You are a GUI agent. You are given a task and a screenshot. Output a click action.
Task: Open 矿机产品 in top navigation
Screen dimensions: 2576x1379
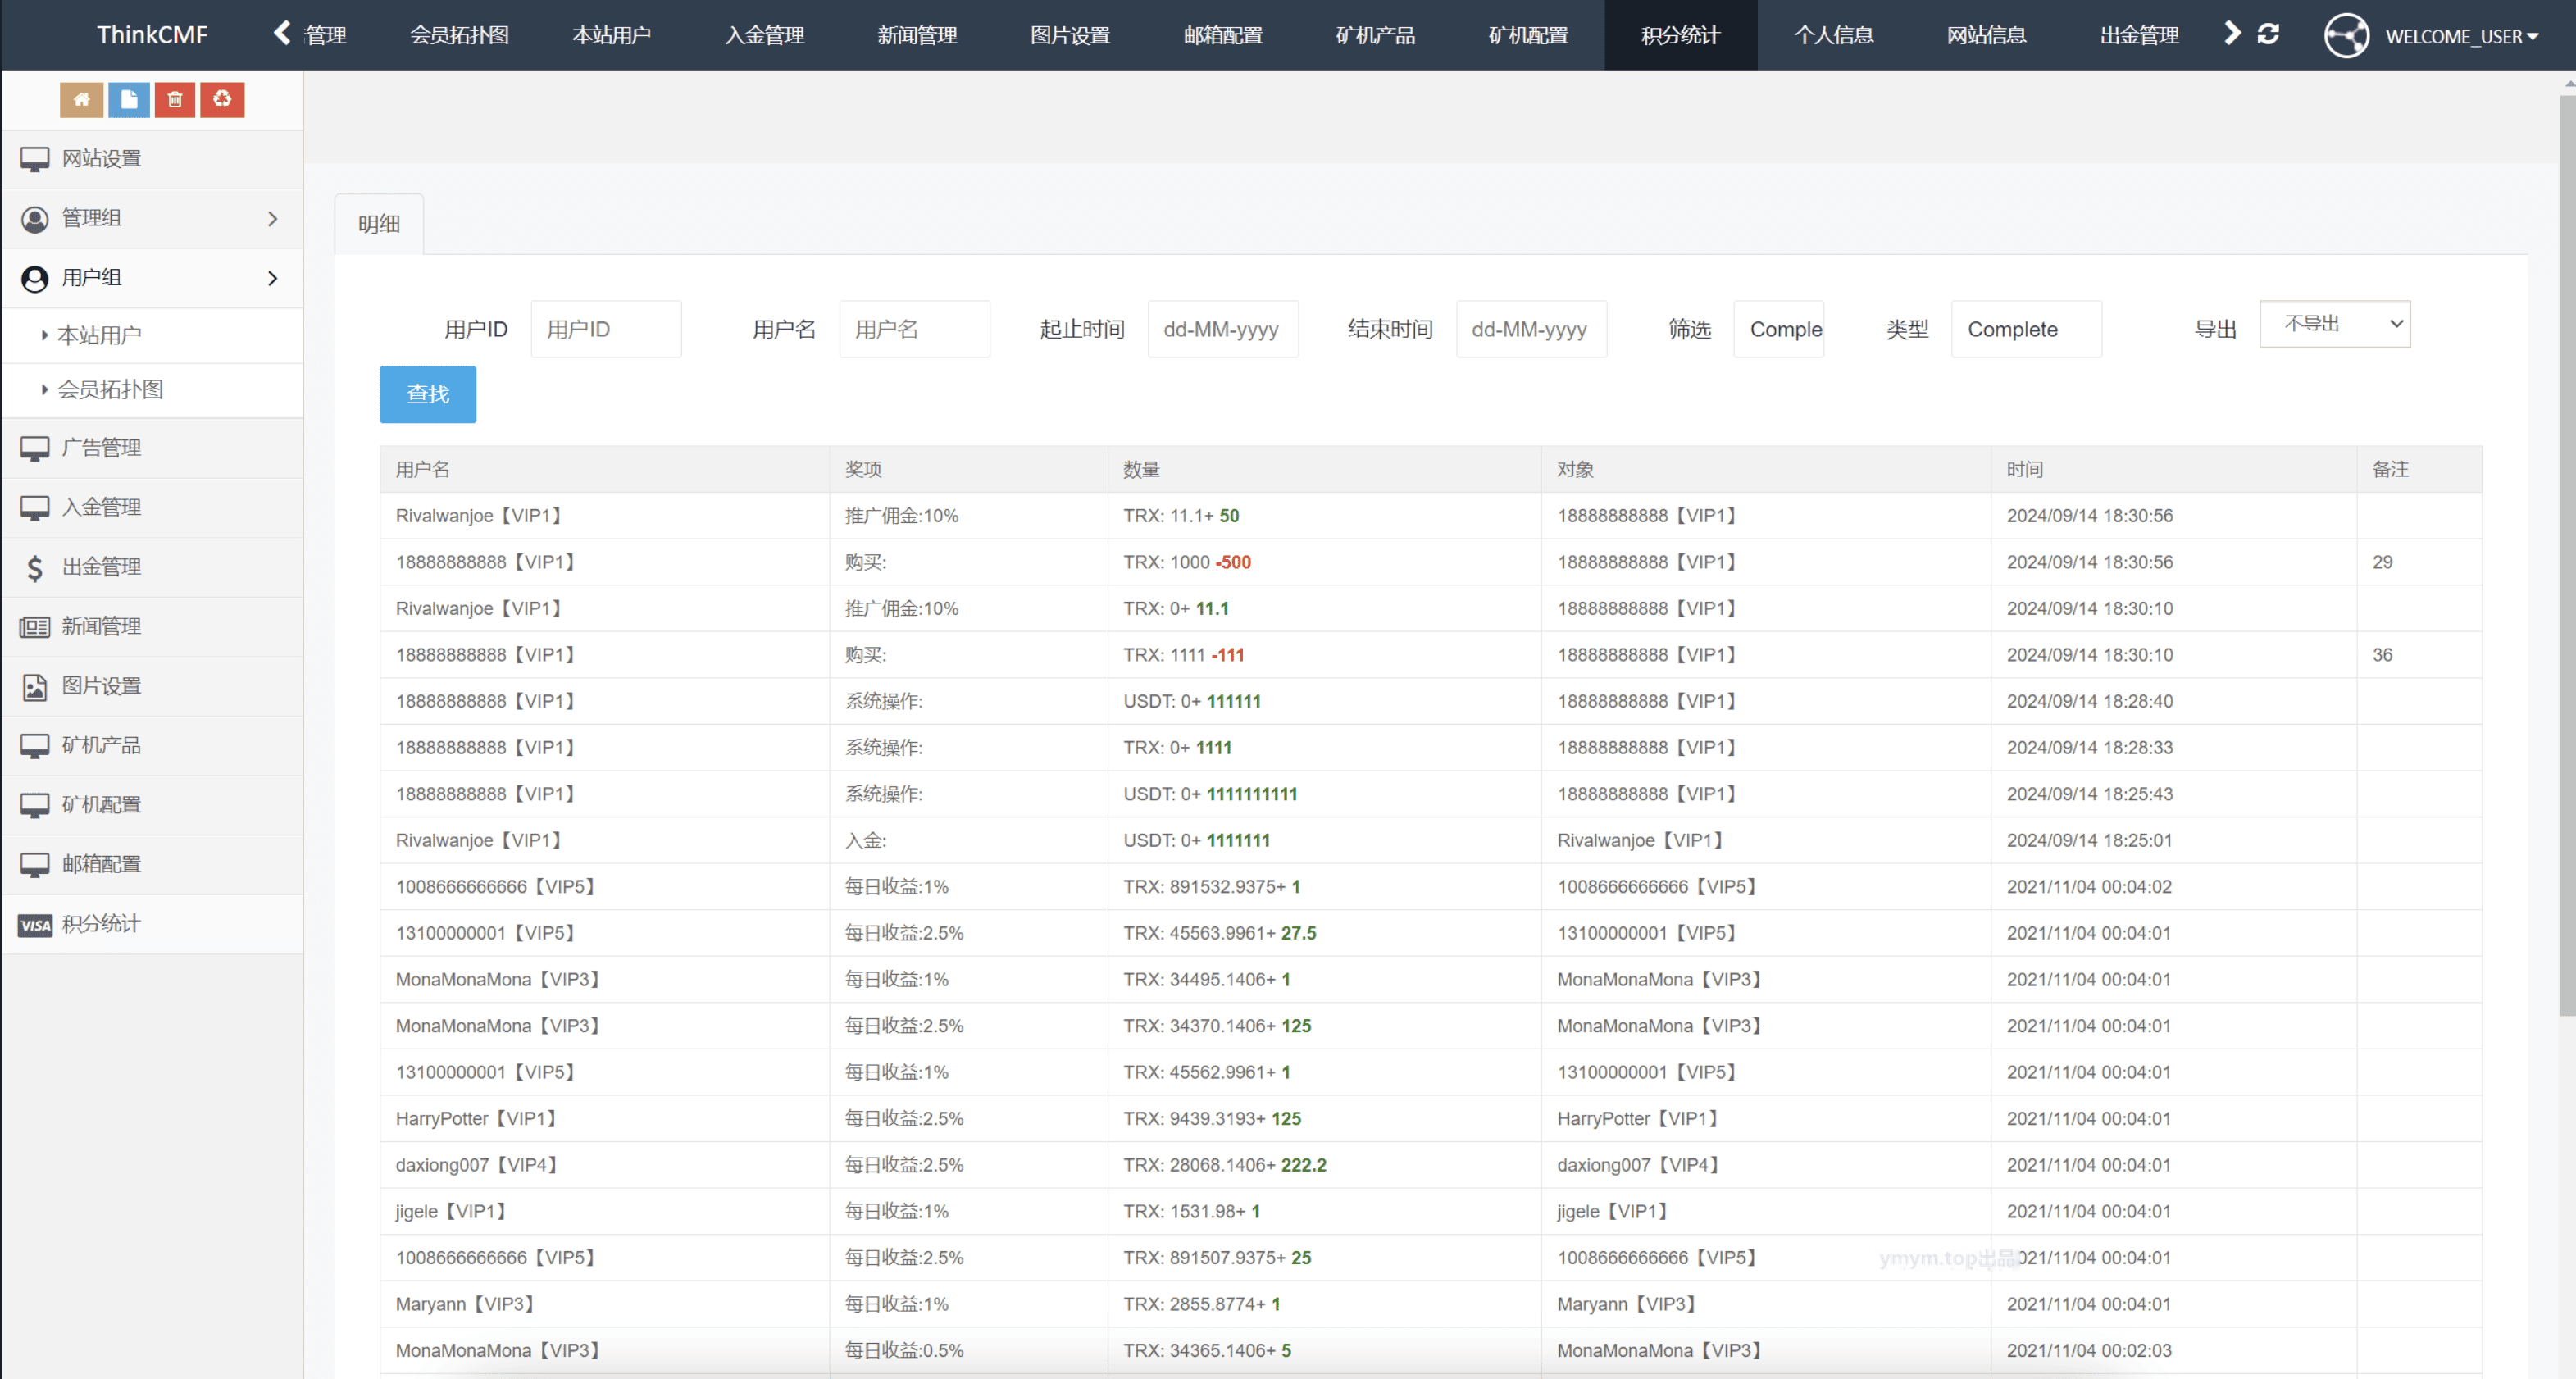[x=1375, y=35]
